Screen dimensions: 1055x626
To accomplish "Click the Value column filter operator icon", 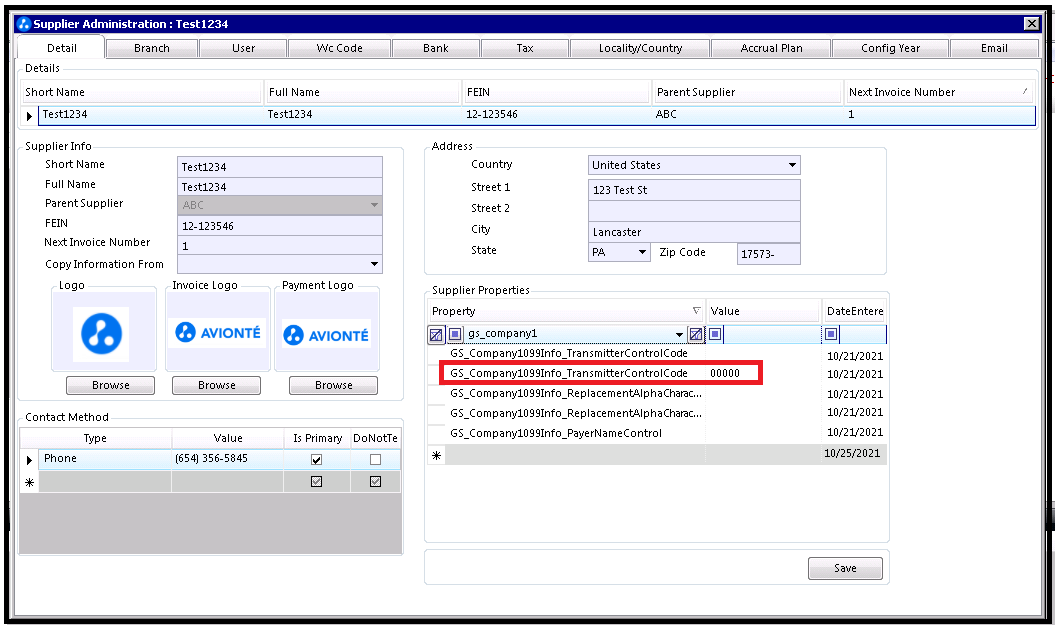I will [715, 334].
